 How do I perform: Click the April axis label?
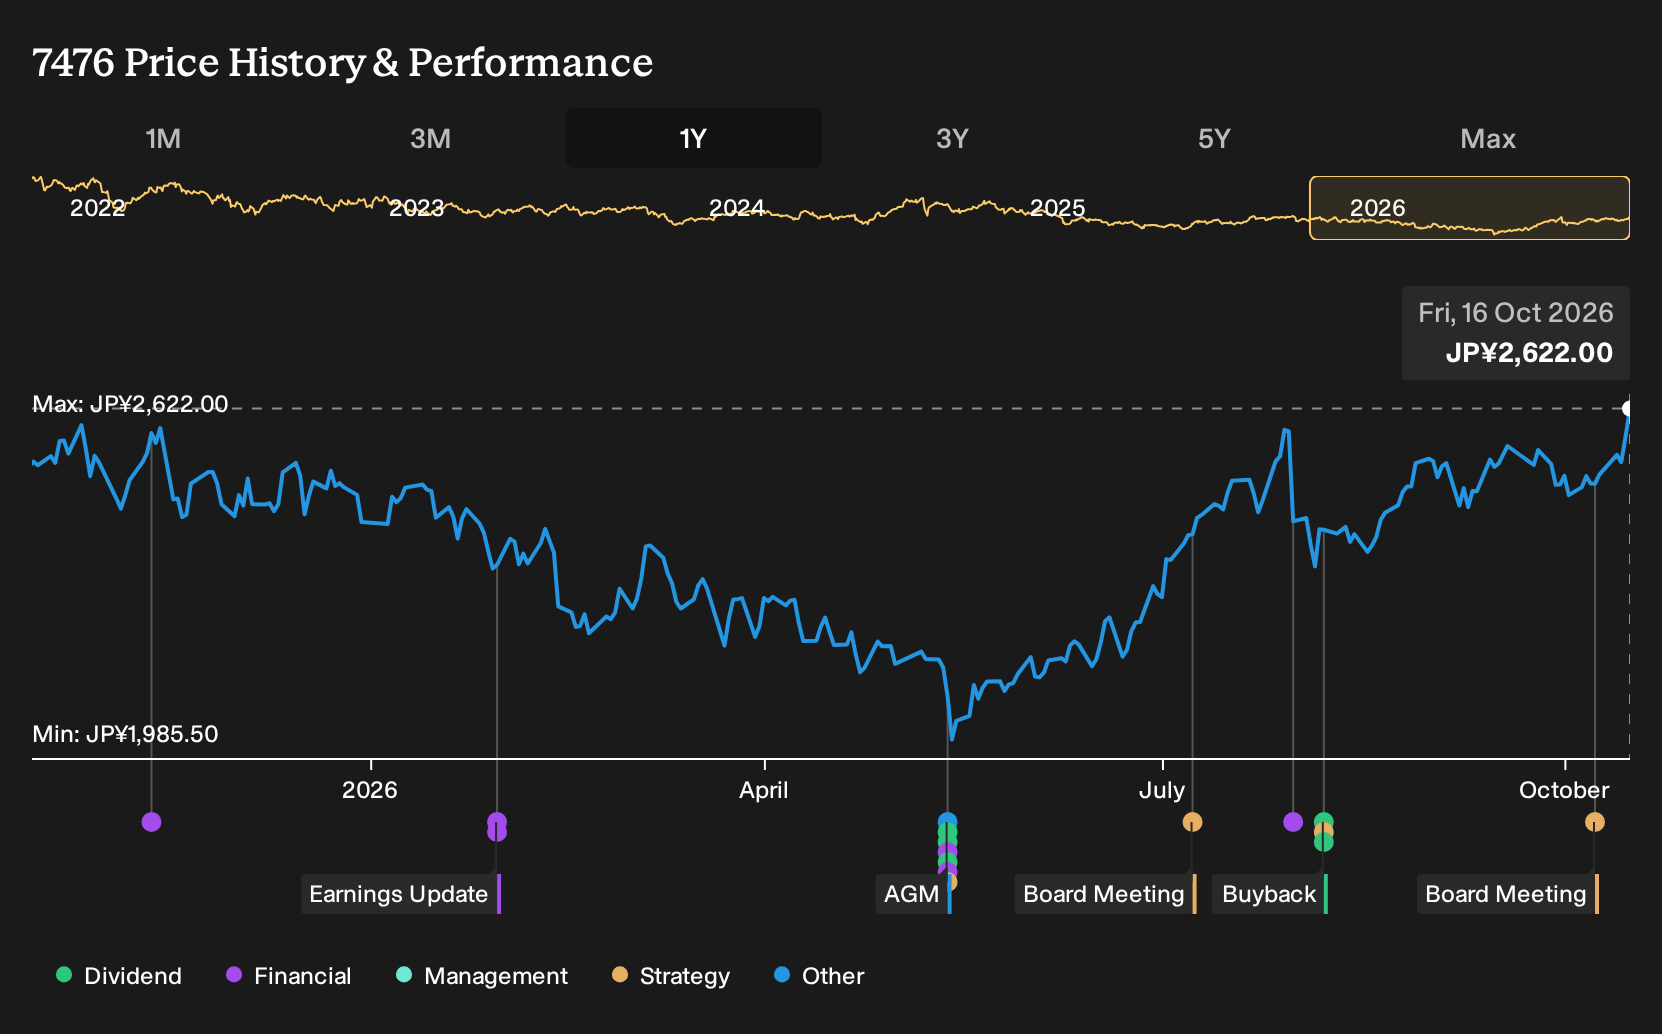764,790
